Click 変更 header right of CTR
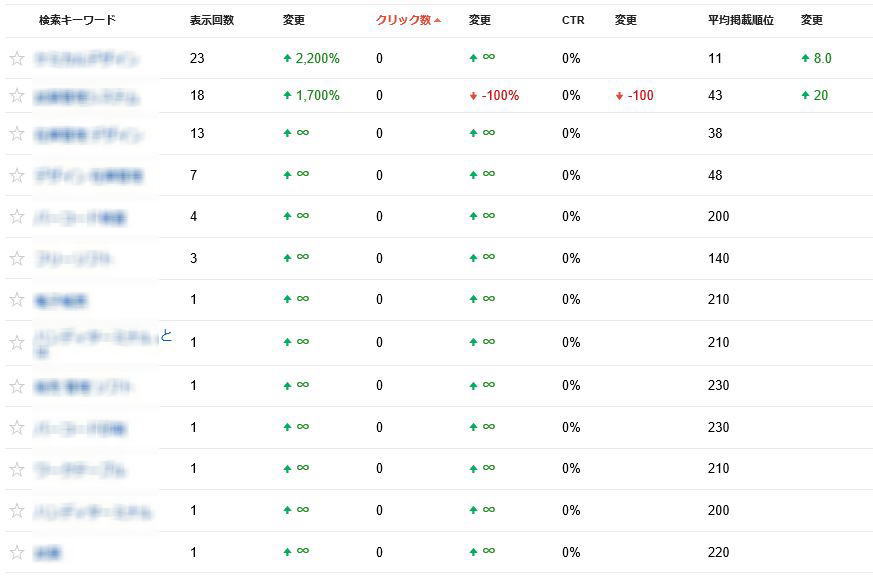This screenshot has width=873, height=576. click(x=626, y=20)
